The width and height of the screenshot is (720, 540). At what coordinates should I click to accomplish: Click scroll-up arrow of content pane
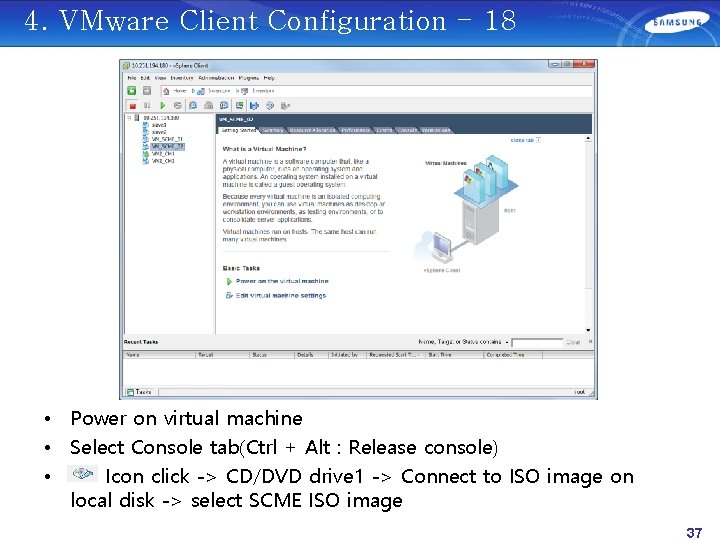tap(588, 139)
